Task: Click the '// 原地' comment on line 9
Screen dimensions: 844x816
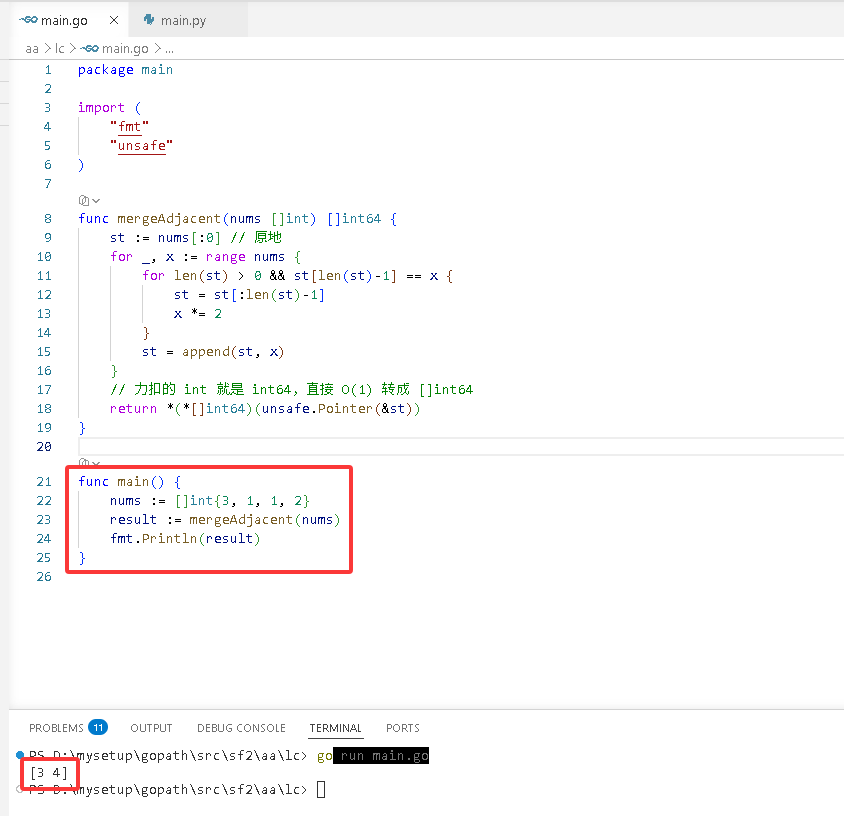Action: tap(256, 237)
